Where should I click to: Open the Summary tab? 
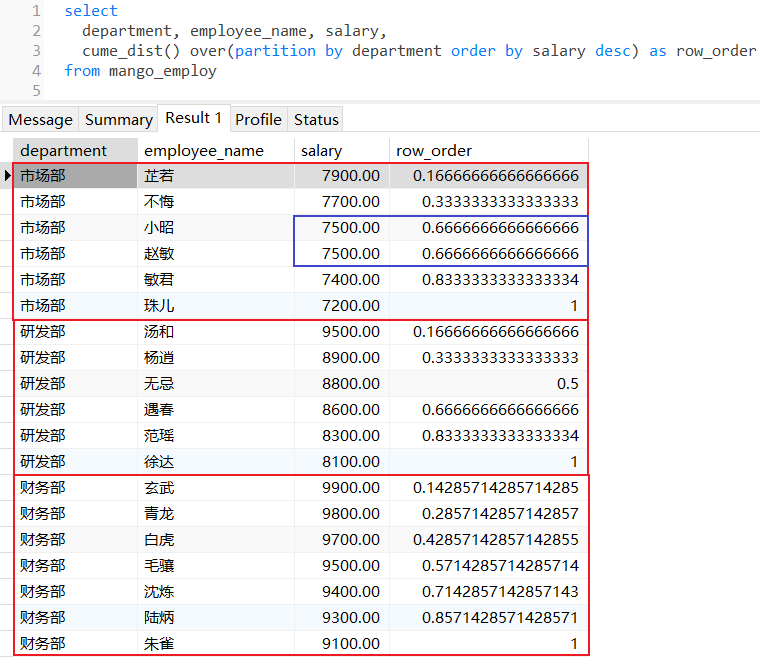(x=118, y=119)
